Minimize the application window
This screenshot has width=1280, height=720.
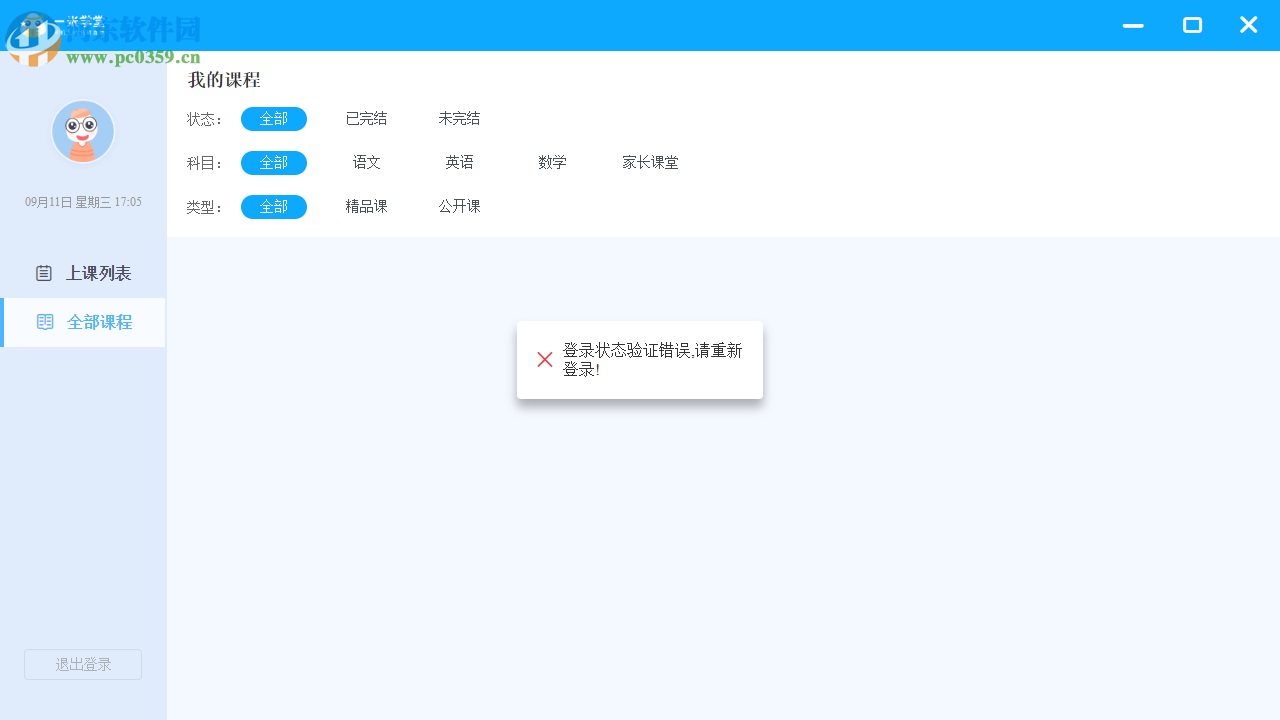[1133, 26]
